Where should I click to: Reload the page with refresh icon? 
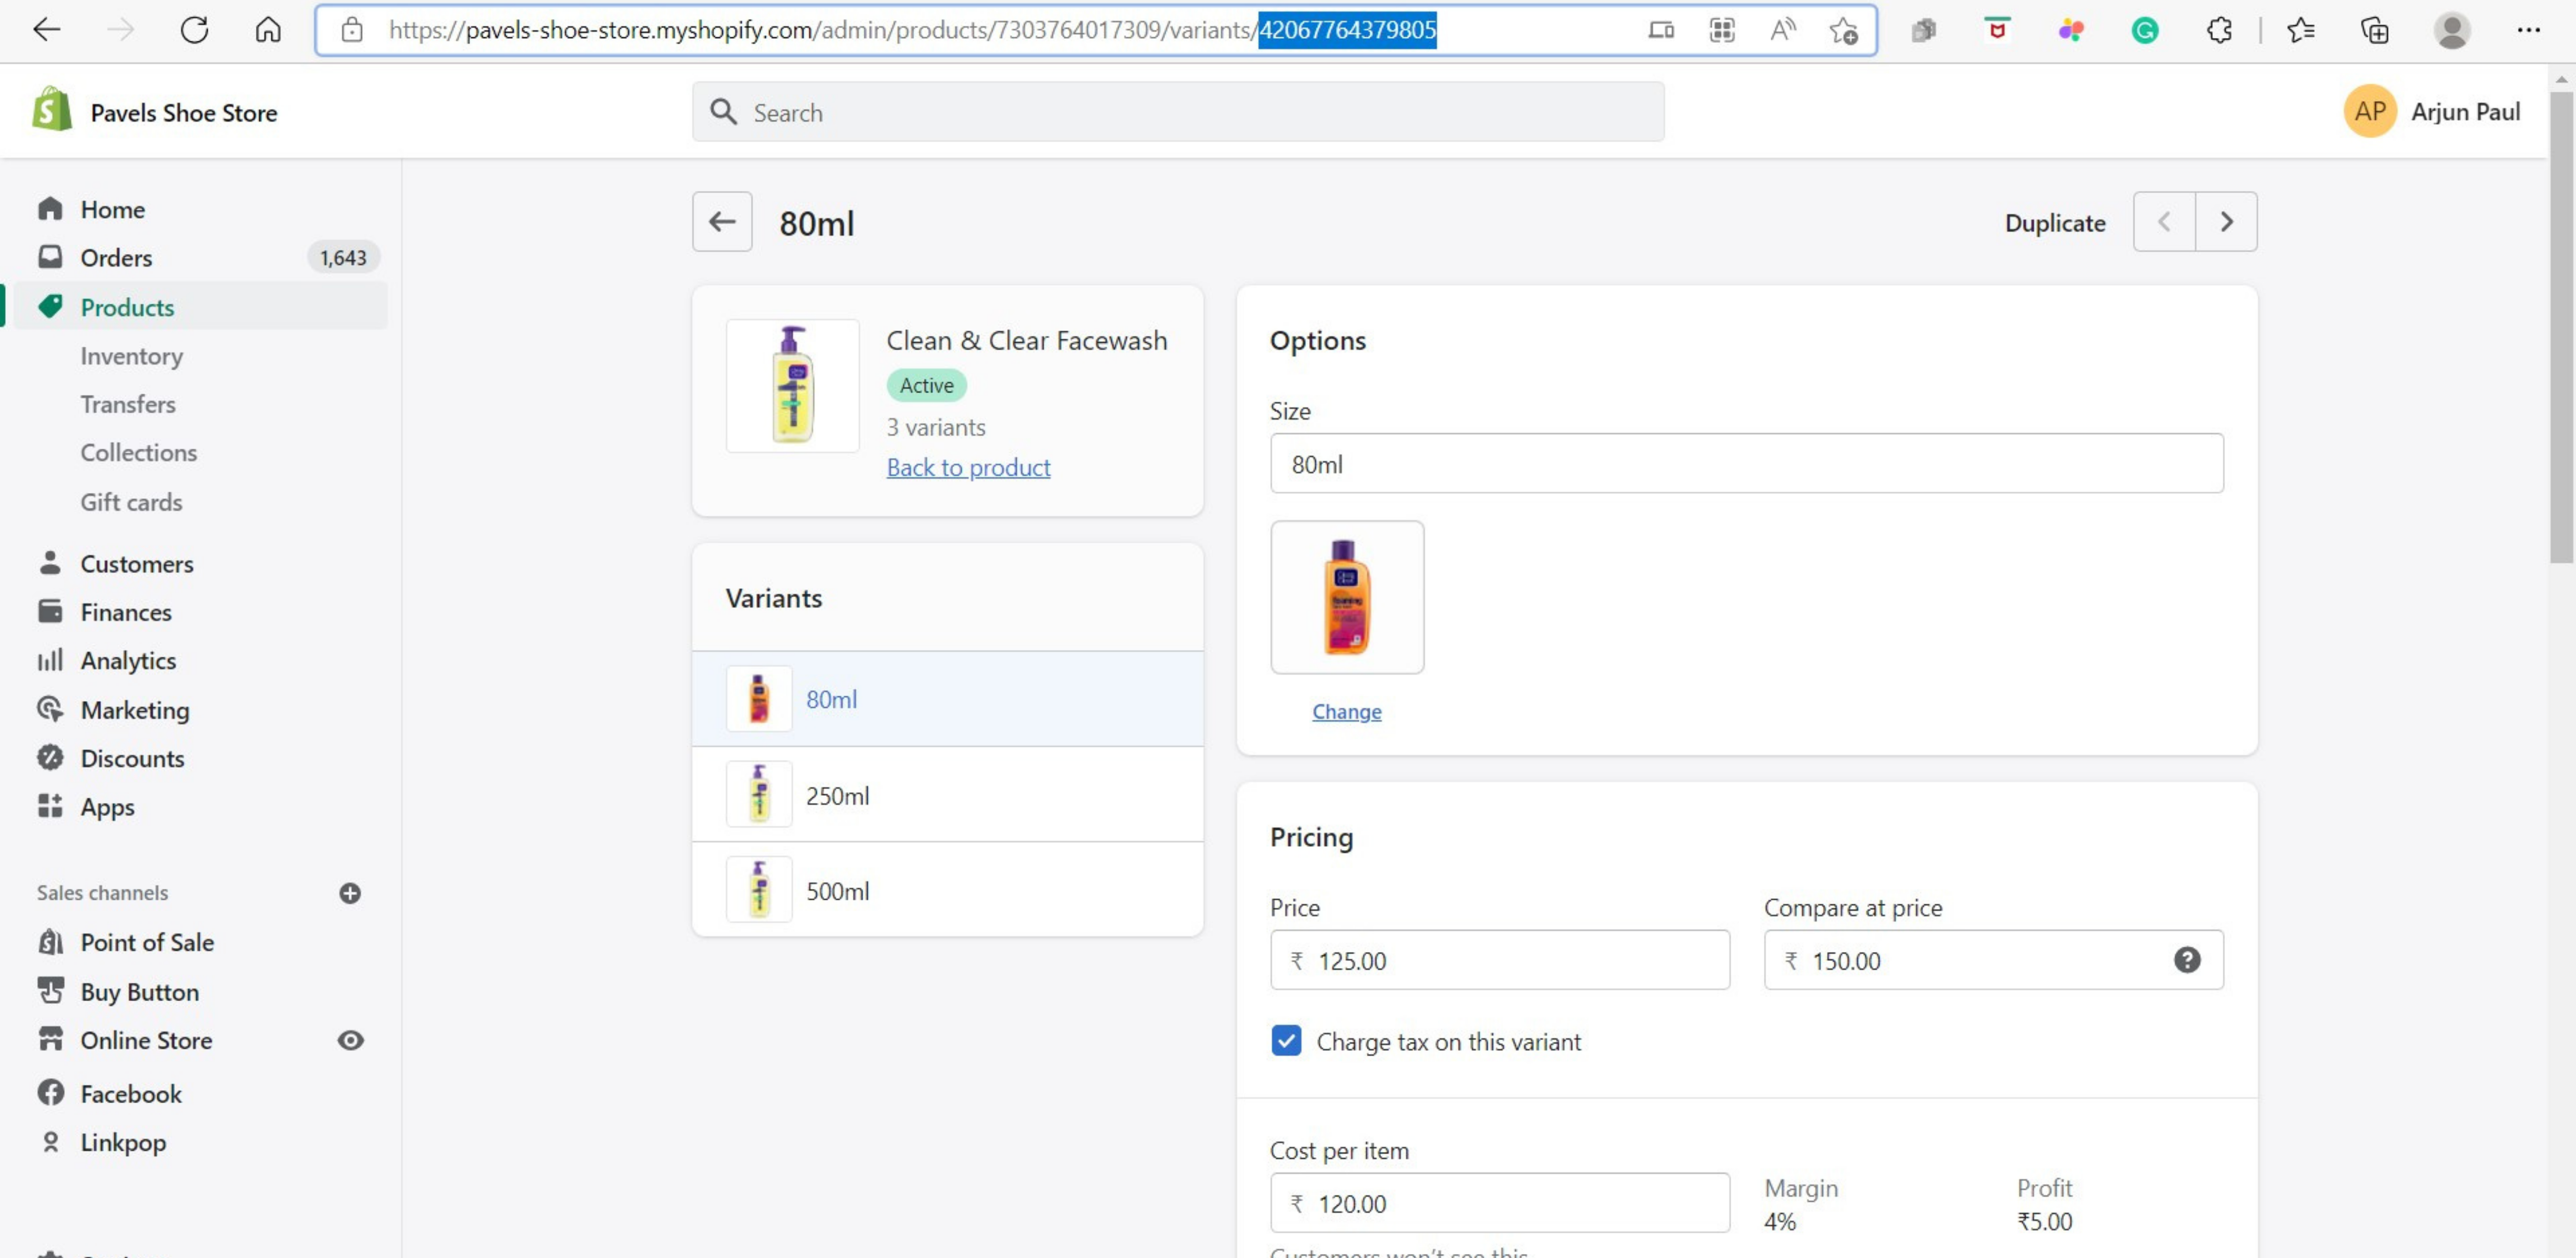point(194,30)
